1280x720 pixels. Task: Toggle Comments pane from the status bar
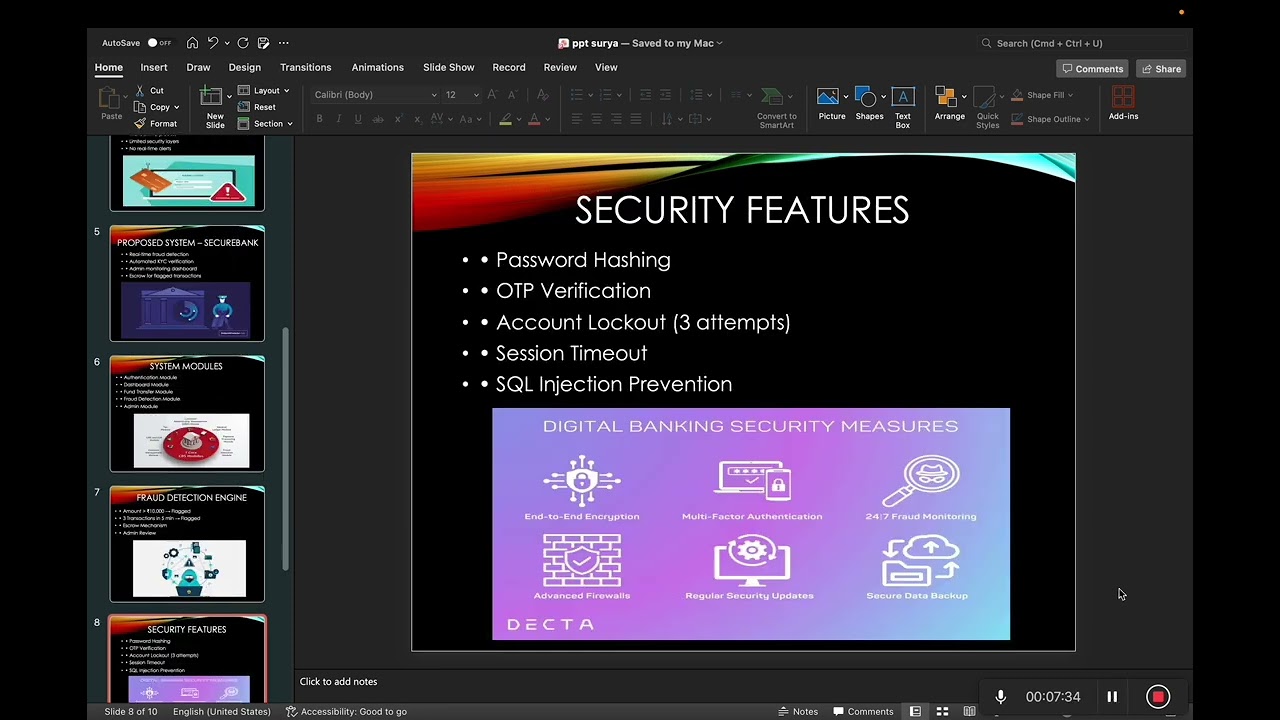863,712
